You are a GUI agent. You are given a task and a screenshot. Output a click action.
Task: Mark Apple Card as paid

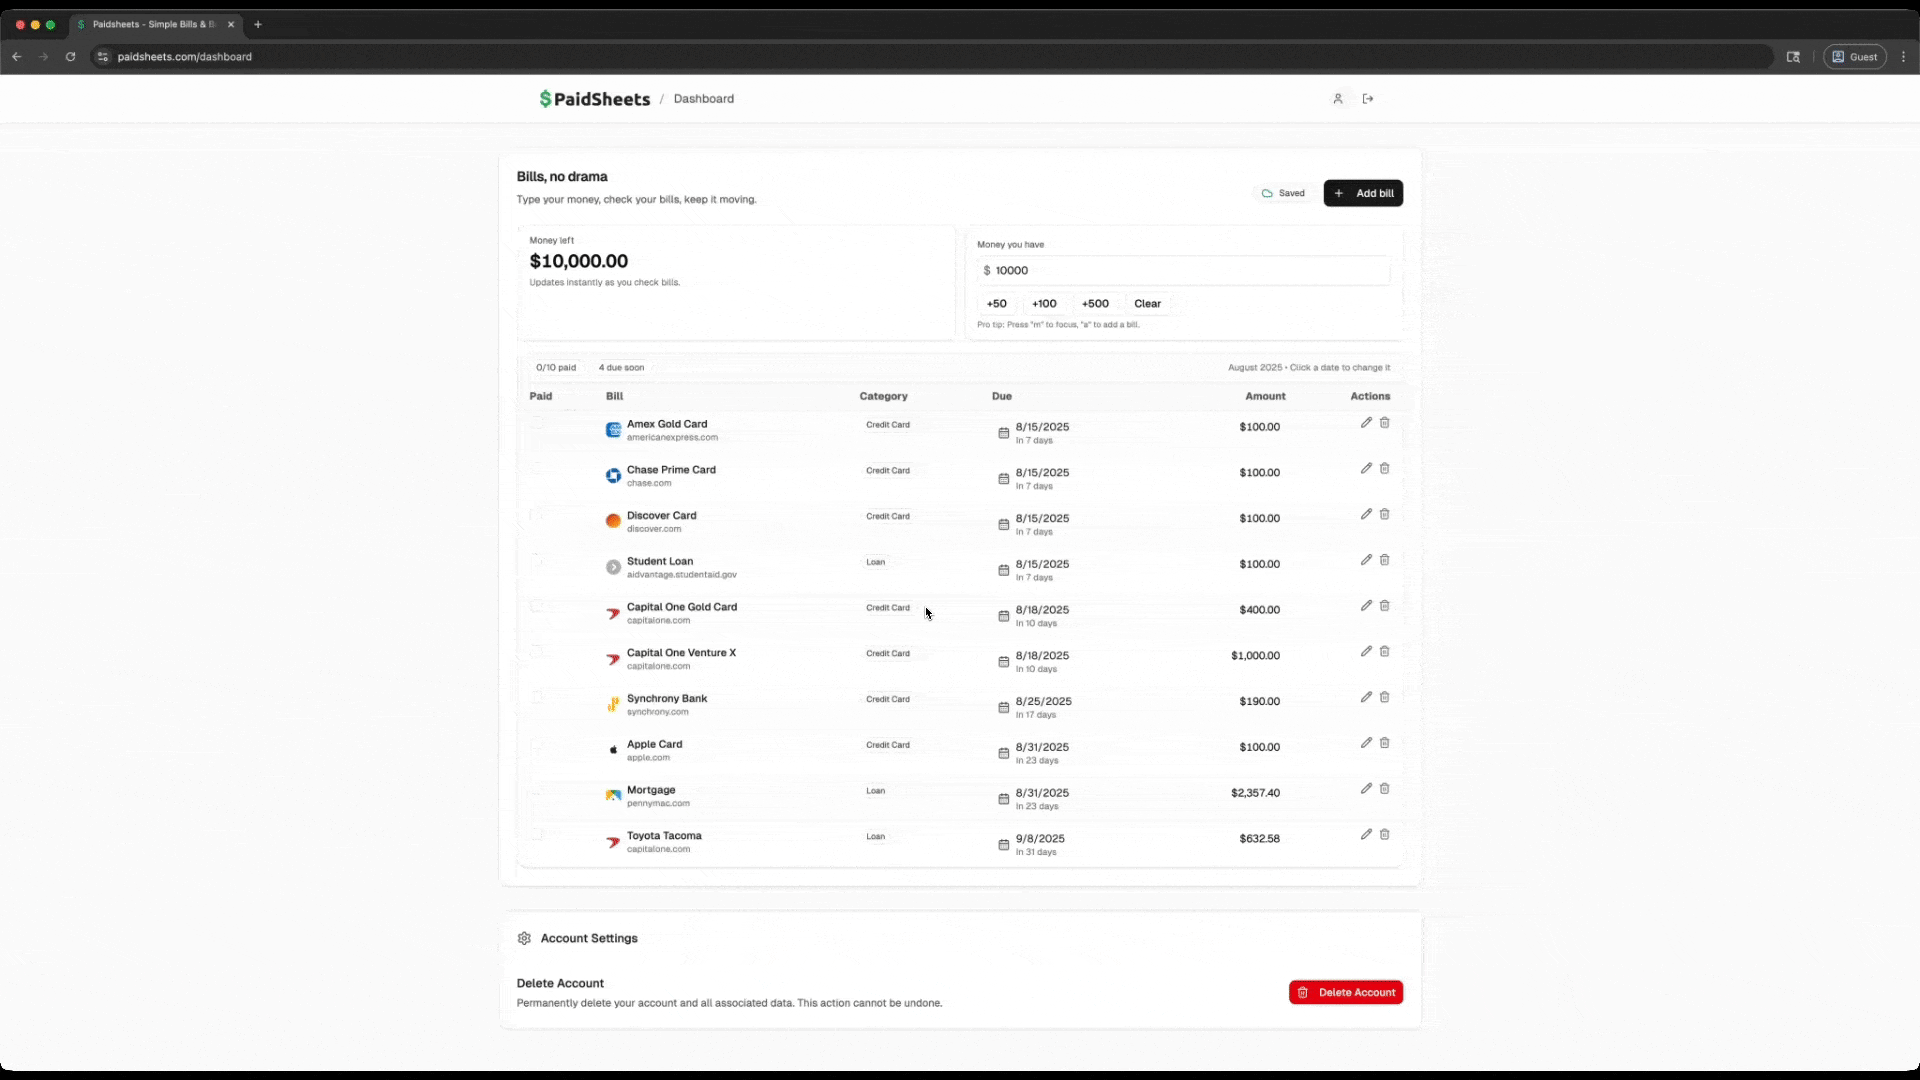point(537,743)
